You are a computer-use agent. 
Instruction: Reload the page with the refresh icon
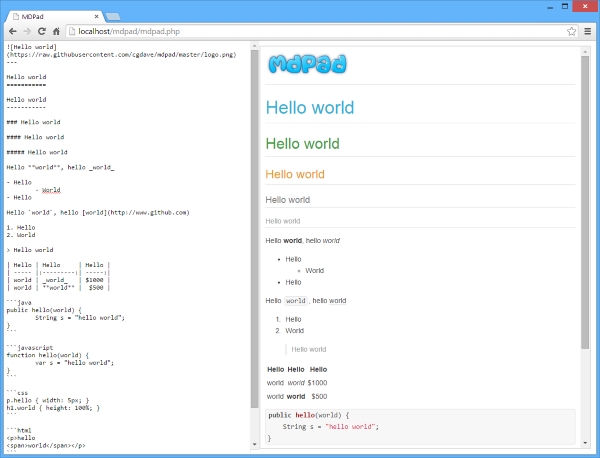pos(42,31)
